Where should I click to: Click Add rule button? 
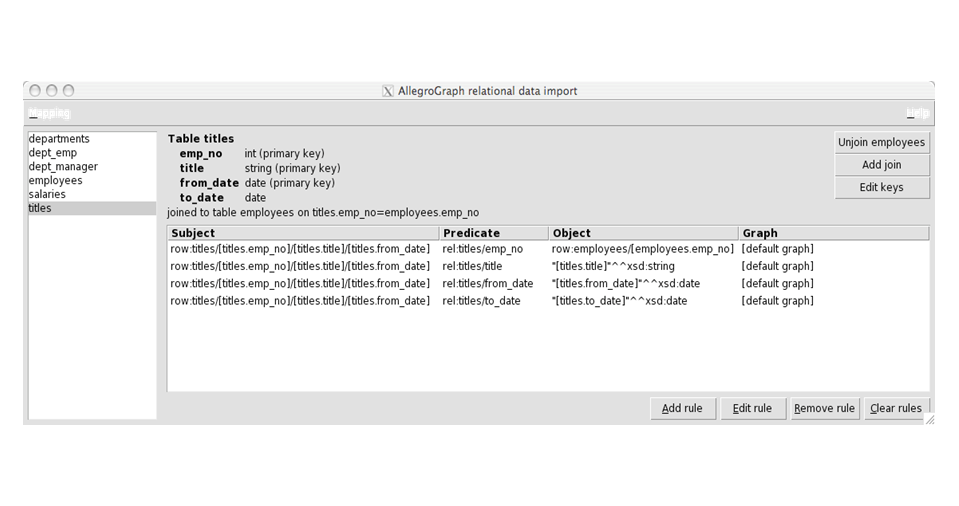click(x=682, y=409)
